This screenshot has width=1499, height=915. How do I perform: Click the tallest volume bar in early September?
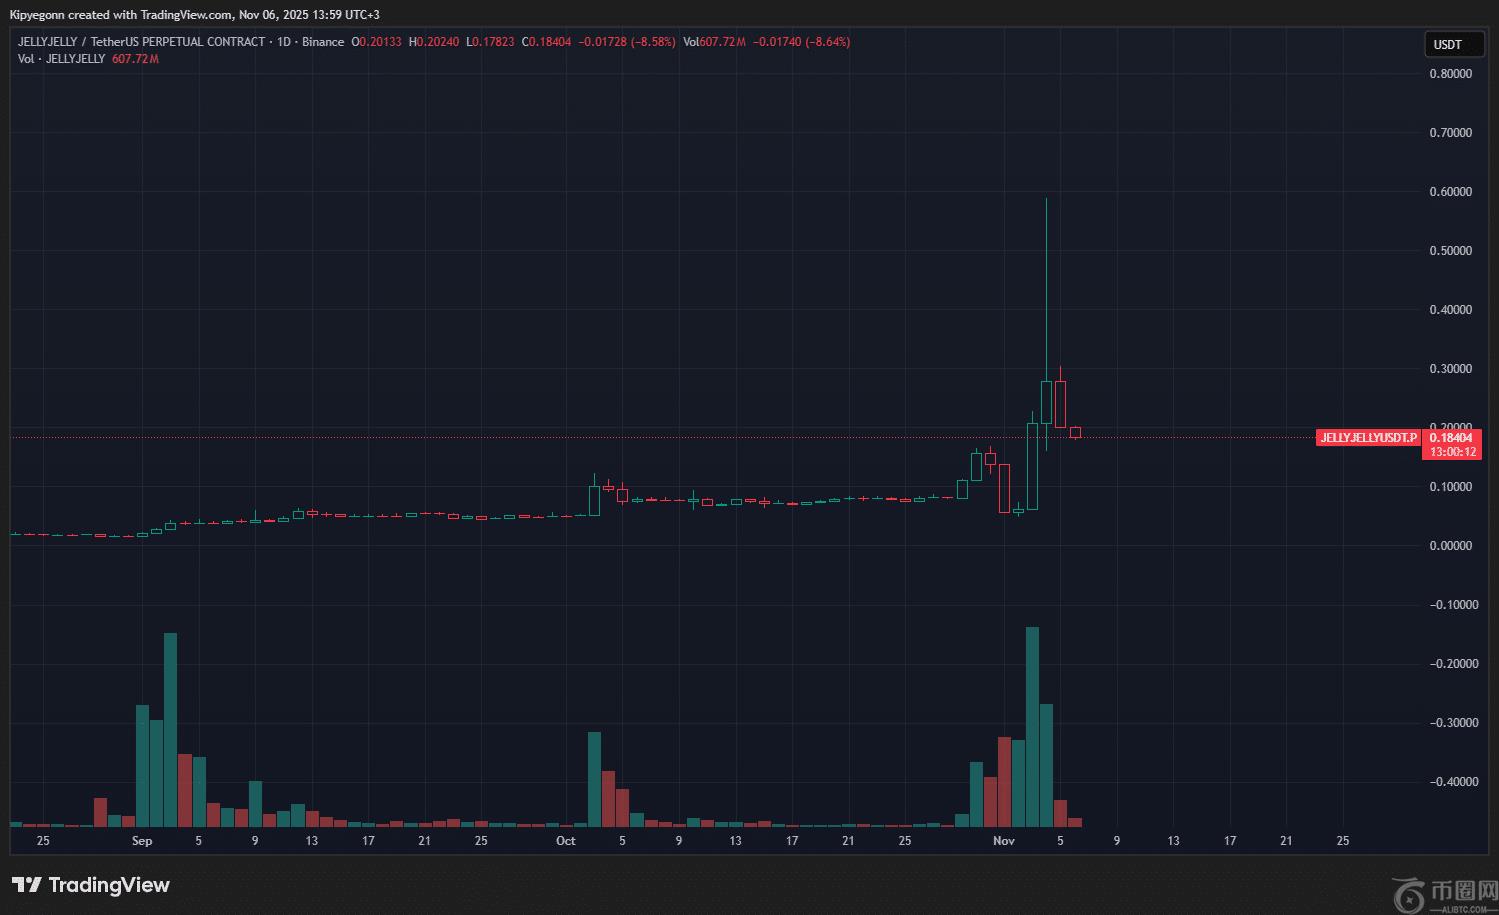click(170, 730)
